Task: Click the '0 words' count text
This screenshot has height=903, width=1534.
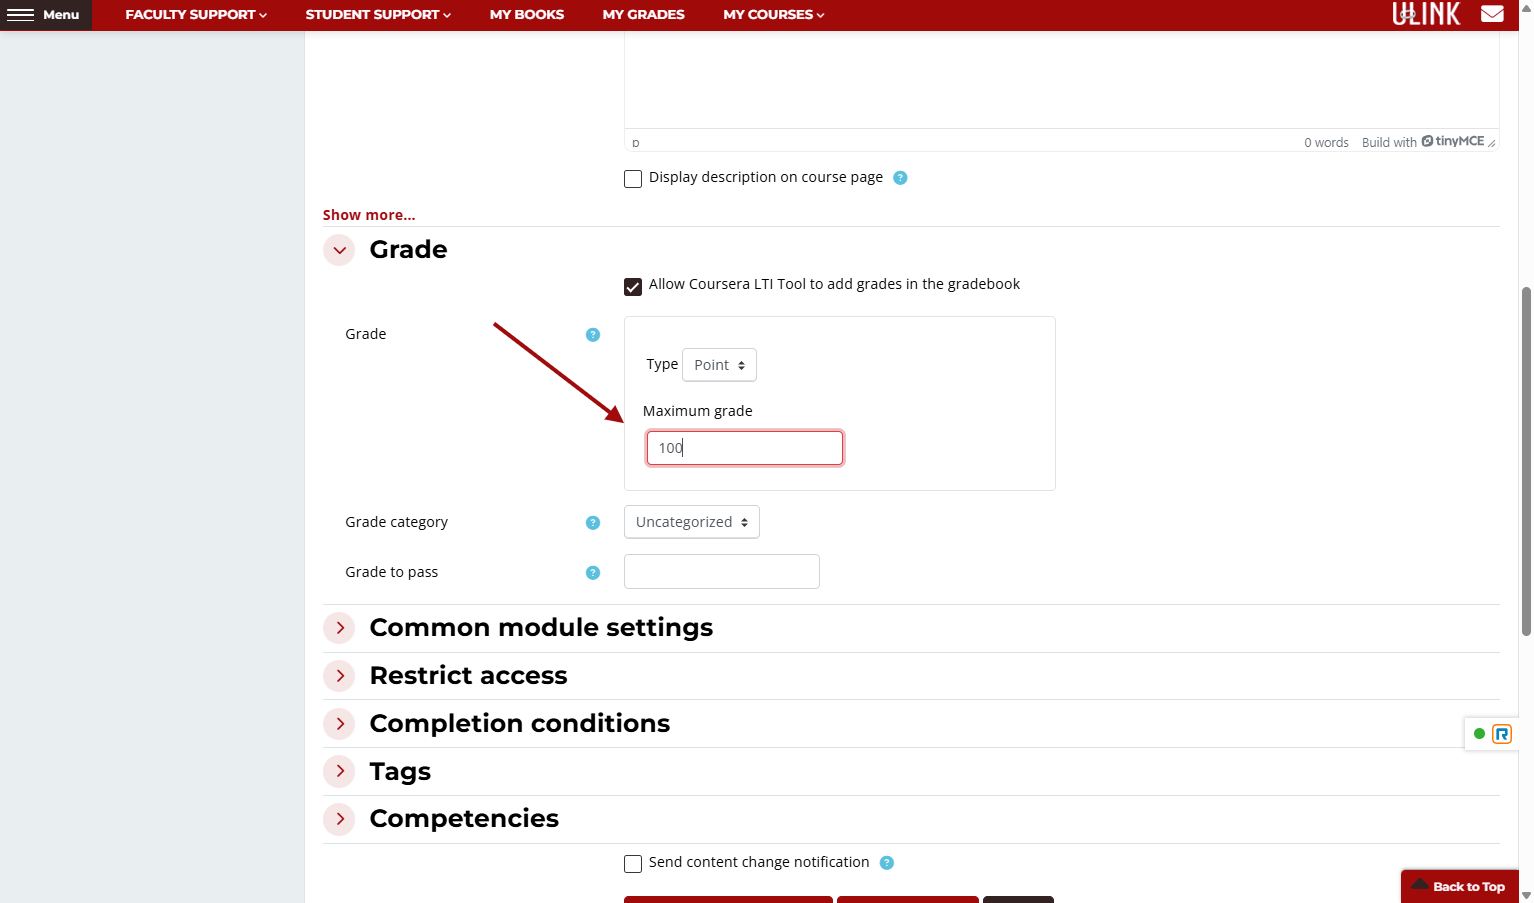Action: point(1326,143)
